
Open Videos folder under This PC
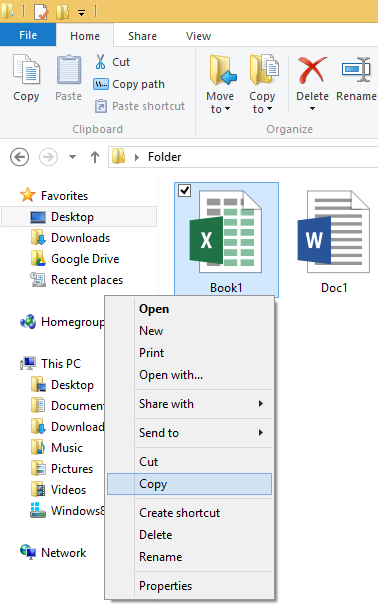click(59, 490)
